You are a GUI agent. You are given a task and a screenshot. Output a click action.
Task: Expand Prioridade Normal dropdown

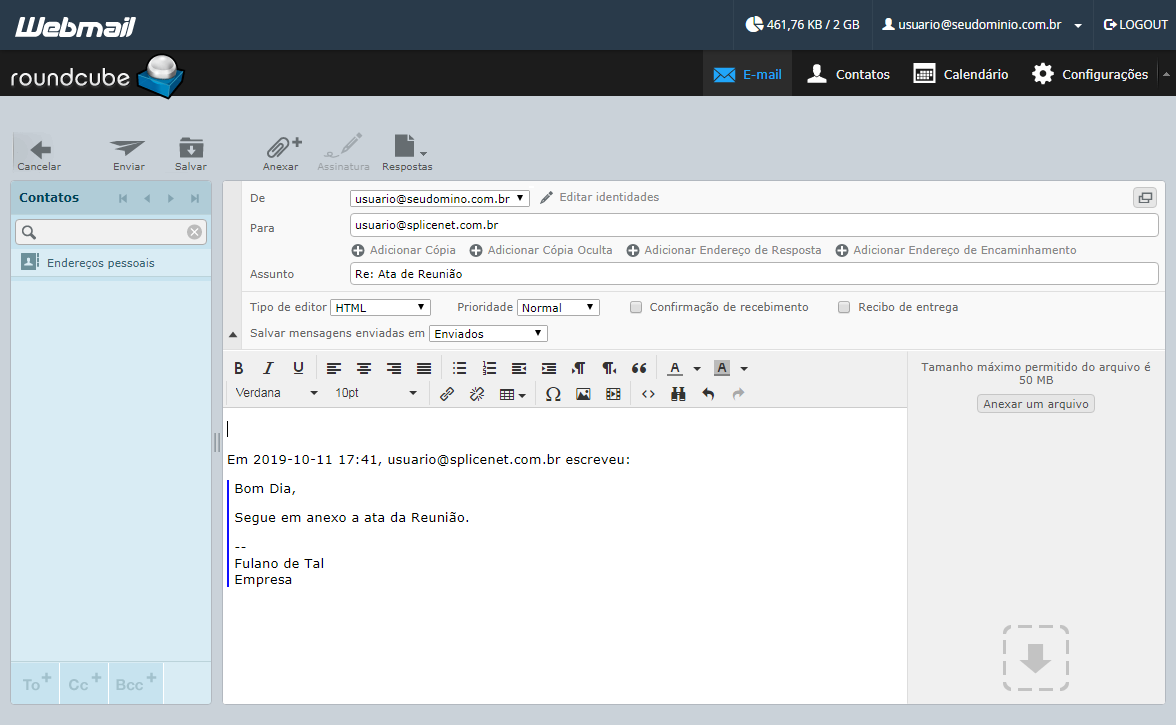pyautogui.click(x=558, y=307)
